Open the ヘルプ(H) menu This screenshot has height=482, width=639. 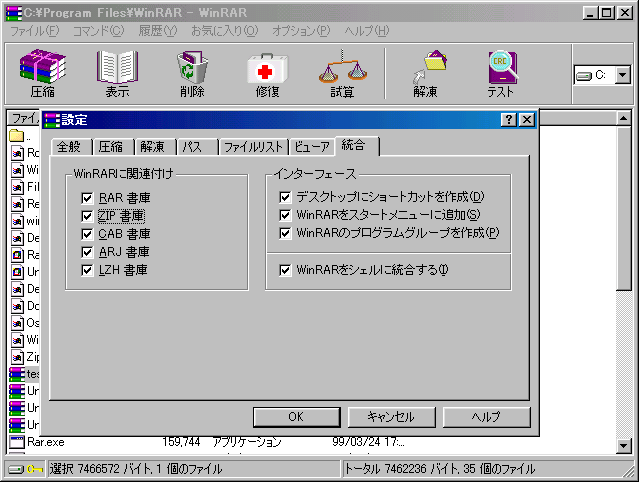click(x=367, y=31)
